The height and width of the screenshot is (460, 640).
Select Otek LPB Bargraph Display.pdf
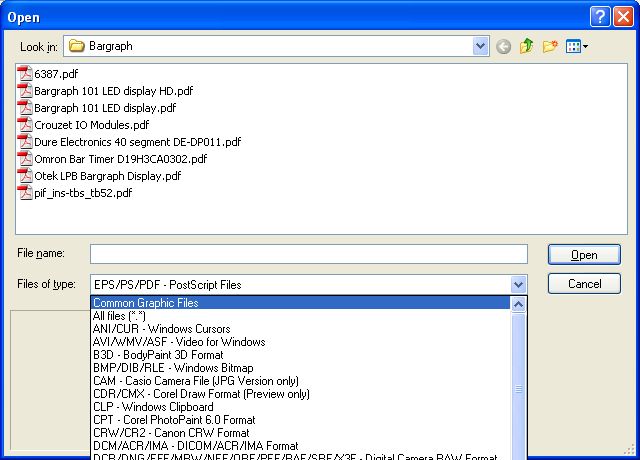[107, 176]
